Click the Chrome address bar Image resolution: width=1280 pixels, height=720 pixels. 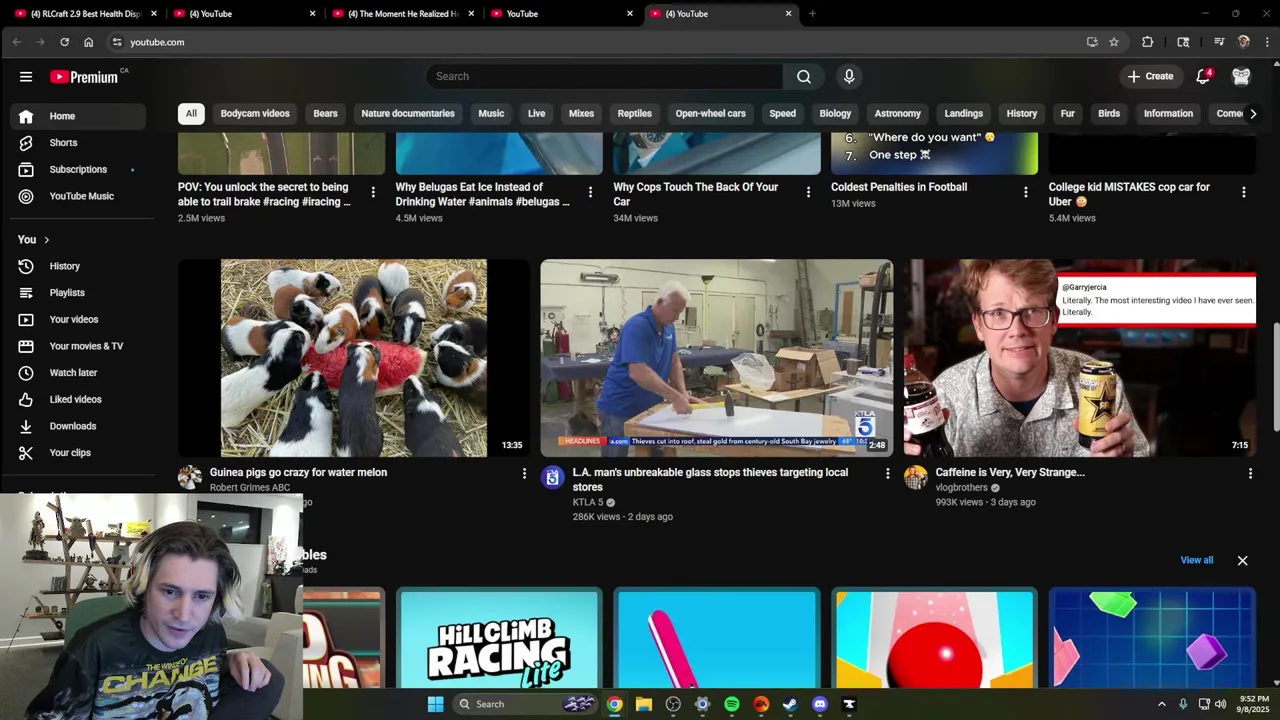click(x=600, y=42)
